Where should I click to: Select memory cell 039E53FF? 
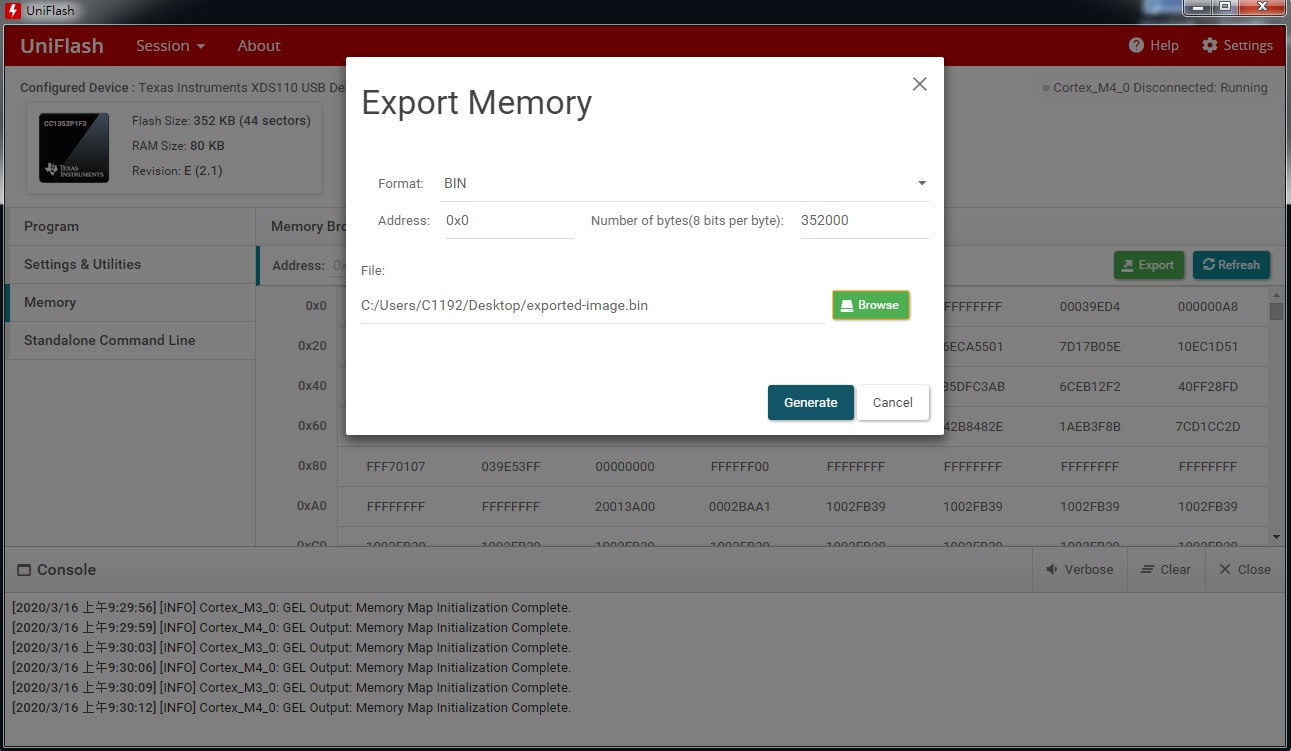pos(511,467)
